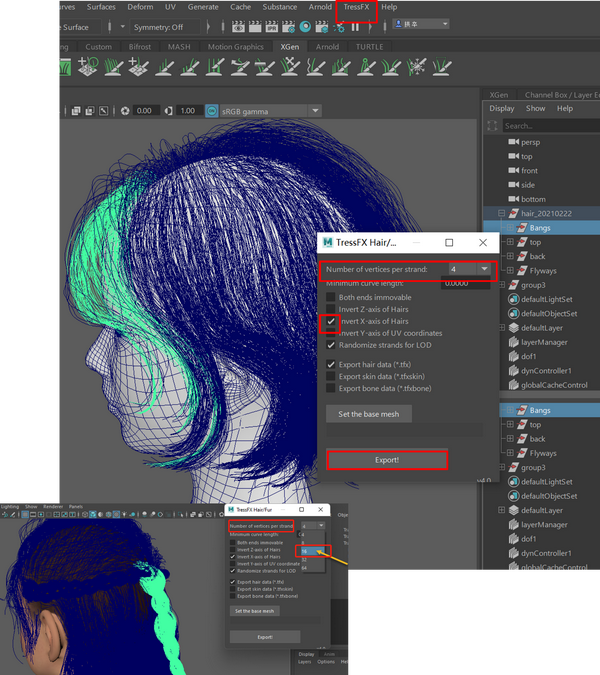
Task: Toggle Both ends immovable in small TressFX Hair/Fur dialog
Action: coord(232,542)
